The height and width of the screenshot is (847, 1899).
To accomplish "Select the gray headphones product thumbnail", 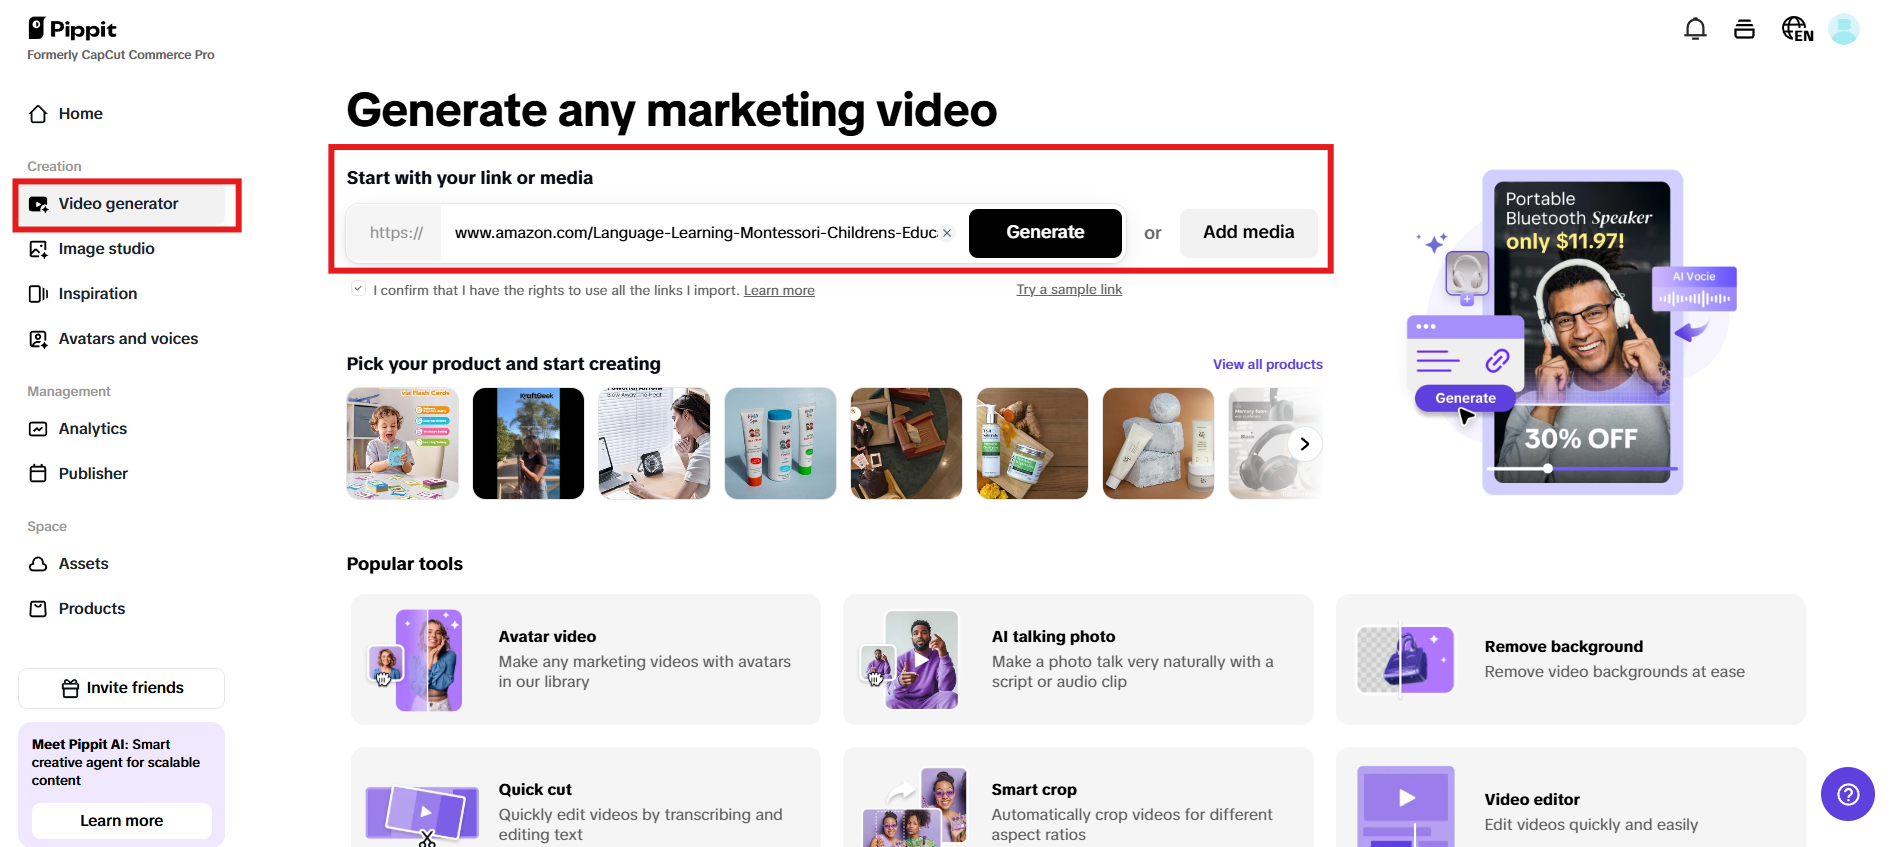I will (x=1275, y=444).
